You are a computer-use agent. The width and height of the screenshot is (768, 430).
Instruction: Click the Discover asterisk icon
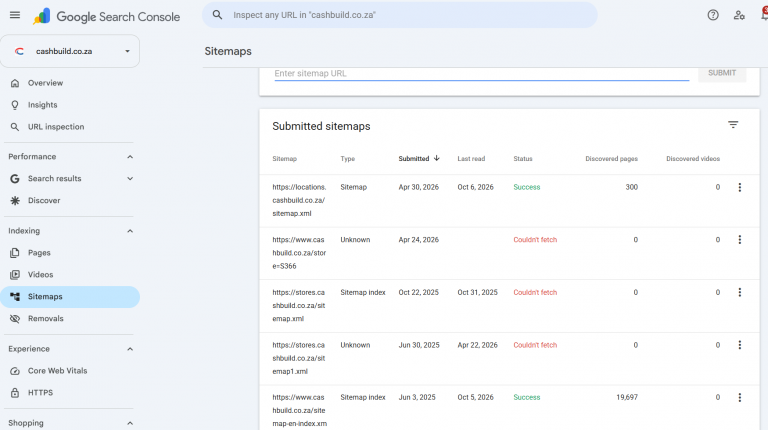15,200
